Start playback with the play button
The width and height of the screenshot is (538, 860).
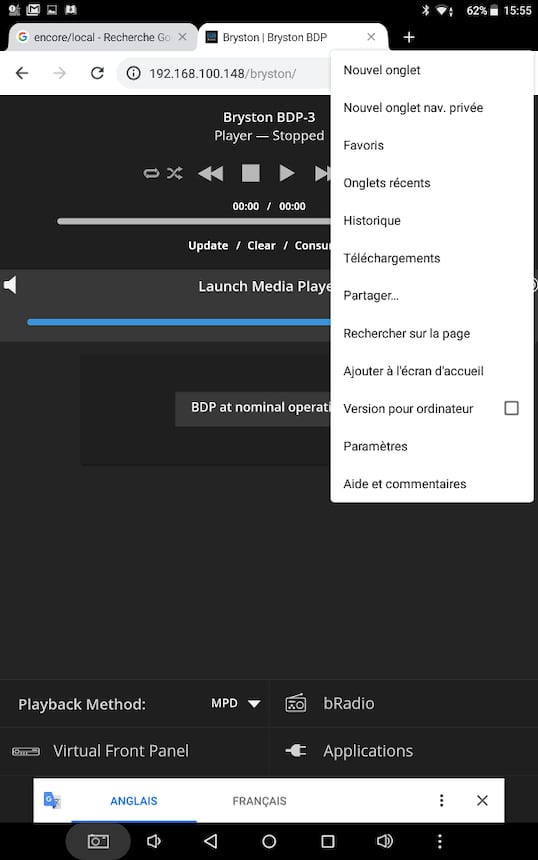pyautogui.click(x=286, y=173)
